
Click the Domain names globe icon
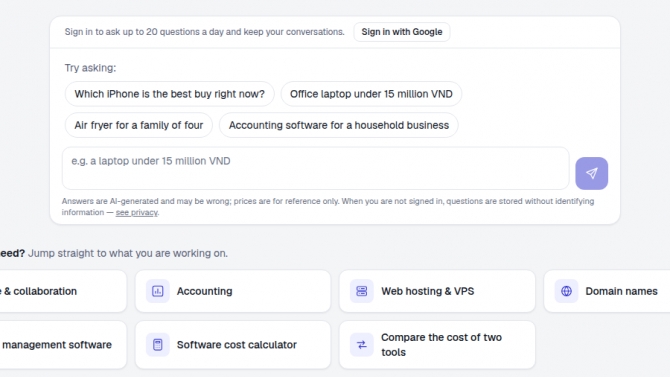[566, 291]
